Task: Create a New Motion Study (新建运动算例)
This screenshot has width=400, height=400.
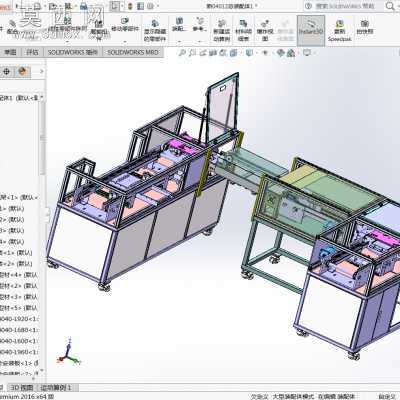Action: (x=222, y=30)
